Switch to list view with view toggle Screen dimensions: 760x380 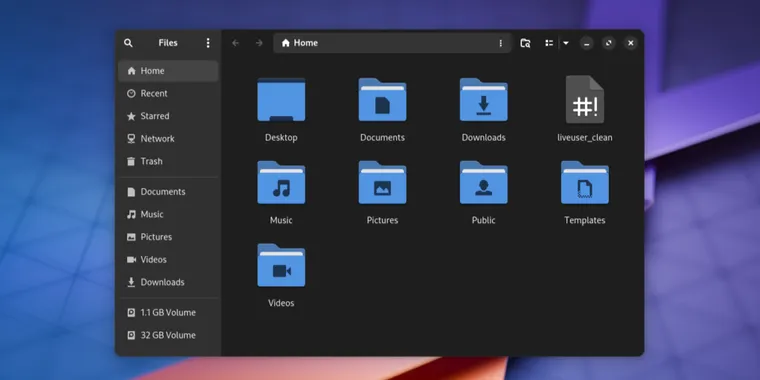coord(549,43)
